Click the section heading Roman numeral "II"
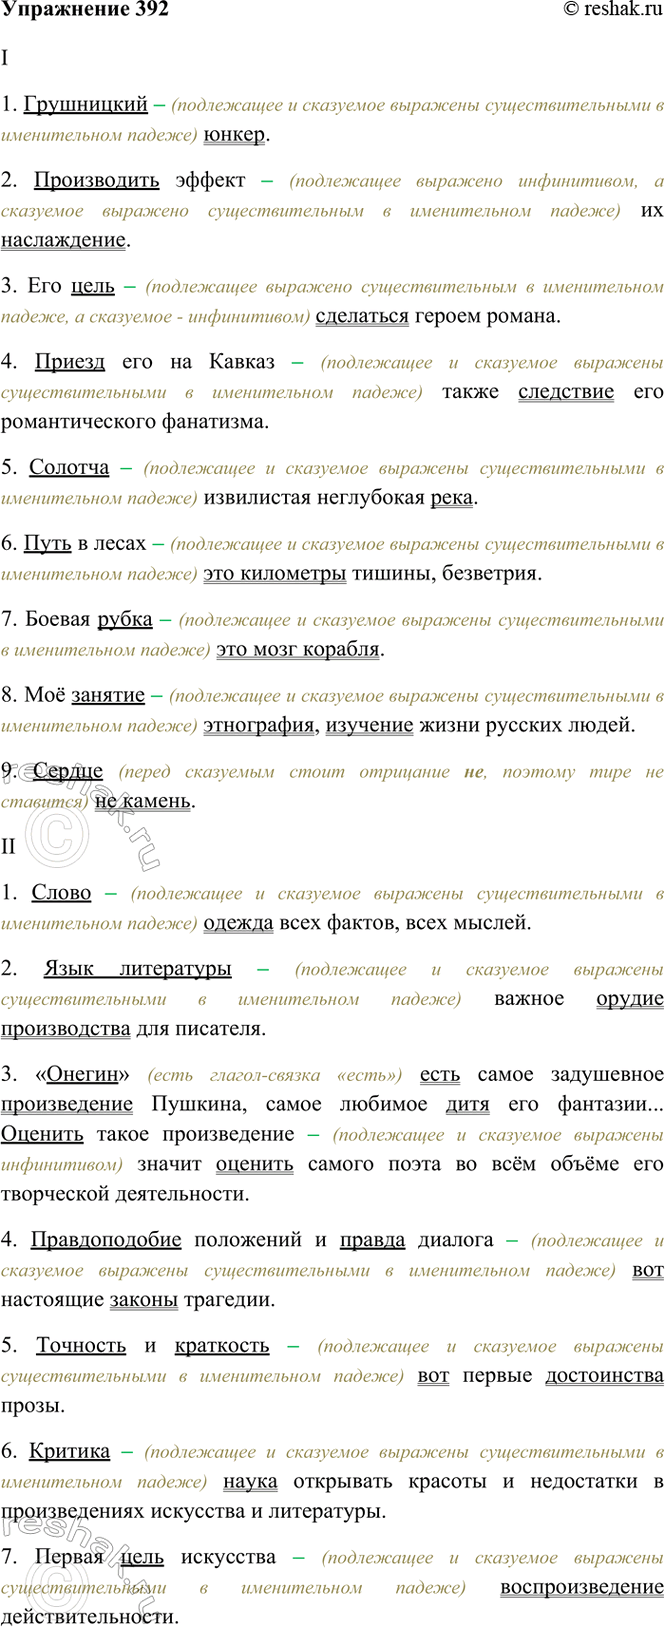Screen dimensions: 665x1627 pyautogui.click(x=9, y=847)
